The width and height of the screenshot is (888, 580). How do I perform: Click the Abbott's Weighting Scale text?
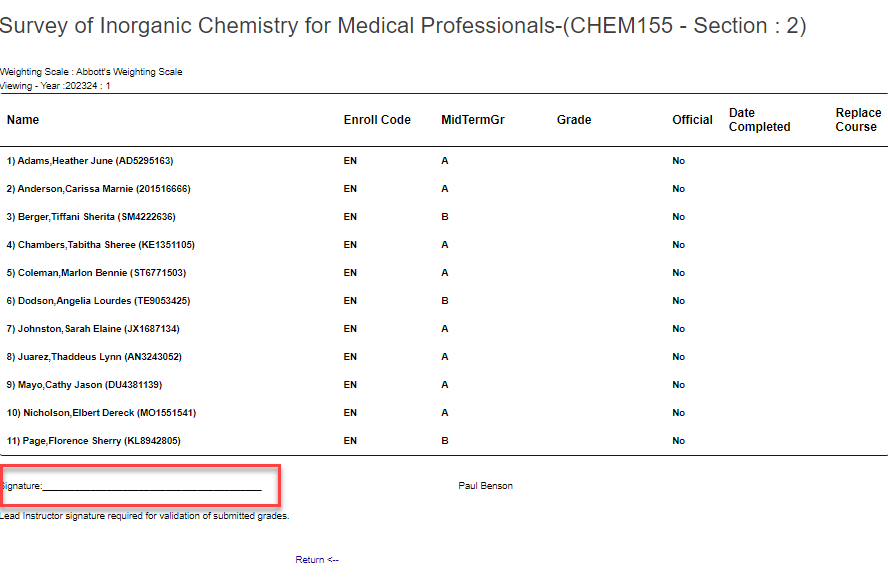90,71
